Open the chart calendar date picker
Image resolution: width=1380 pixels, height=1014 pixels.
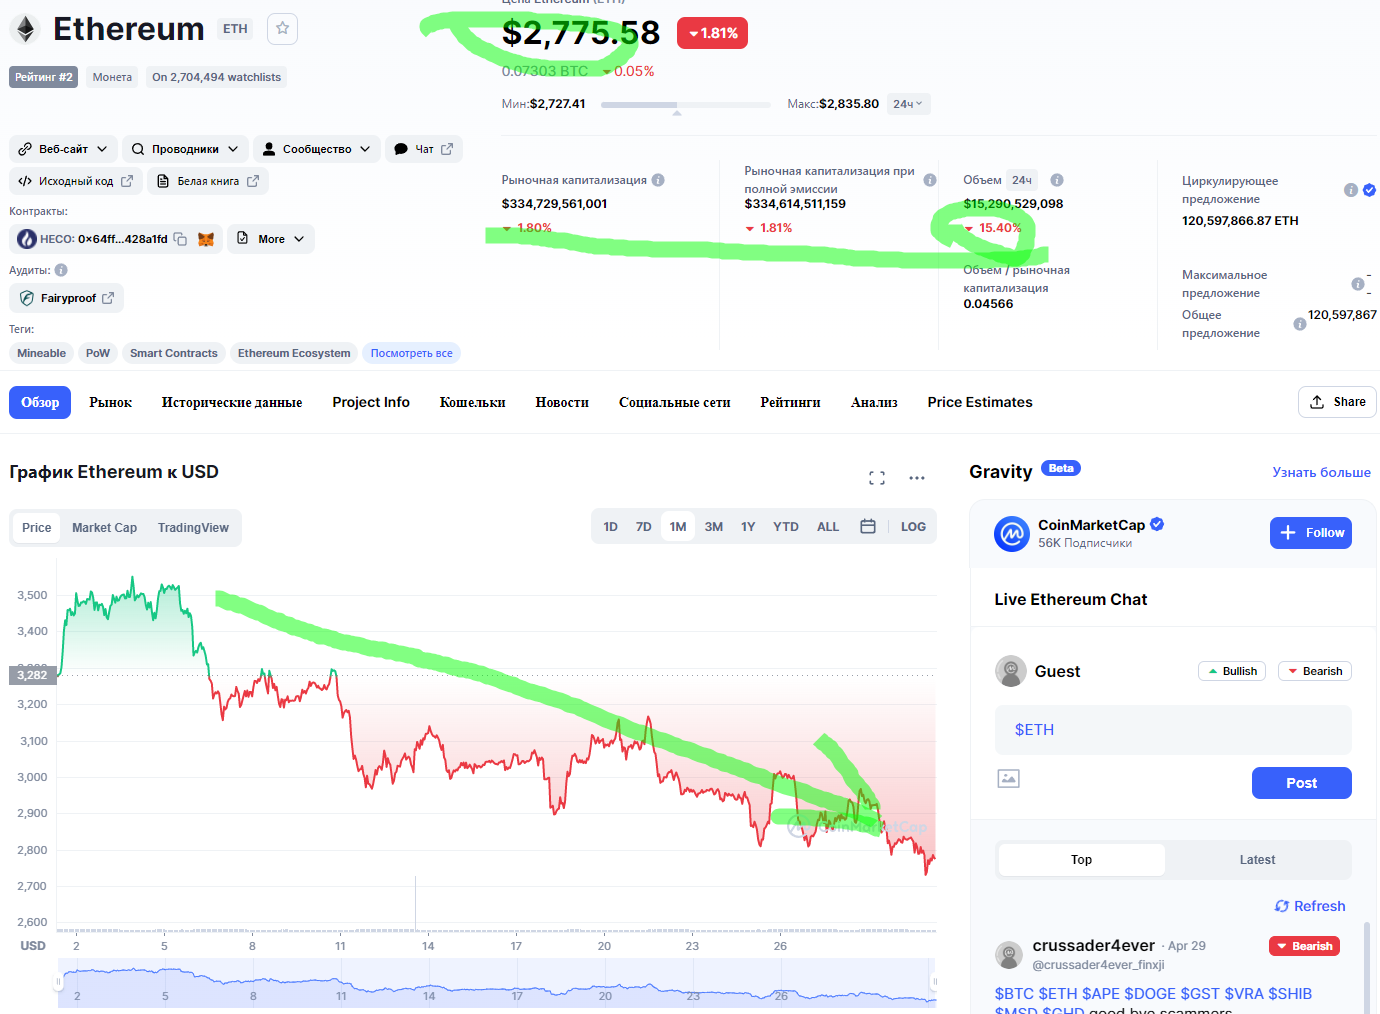[868, 526]
